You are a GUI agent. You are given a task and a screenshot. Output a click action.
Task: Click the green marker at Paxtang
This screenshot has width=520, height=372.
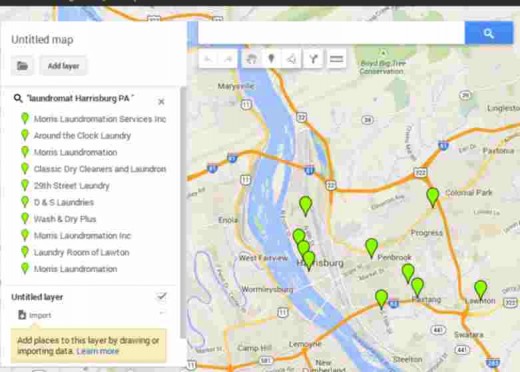pyautogui.click(x=417, y=287)
